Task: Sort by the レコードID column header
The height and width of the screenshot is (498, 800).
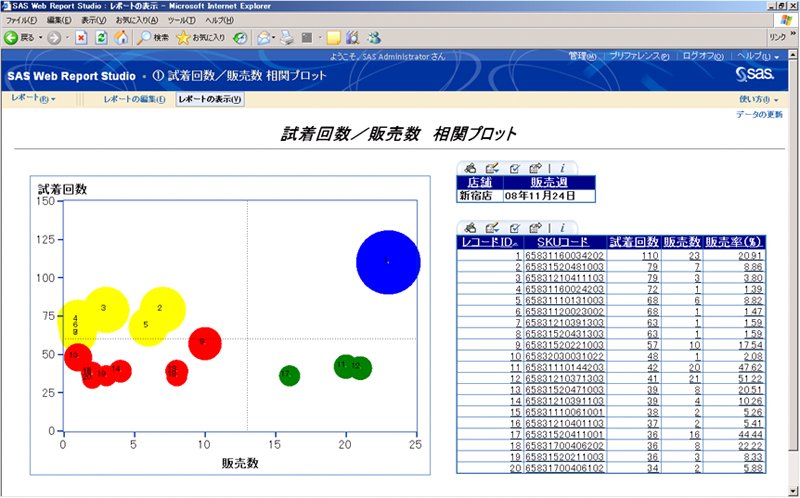Action: point(489,242)
